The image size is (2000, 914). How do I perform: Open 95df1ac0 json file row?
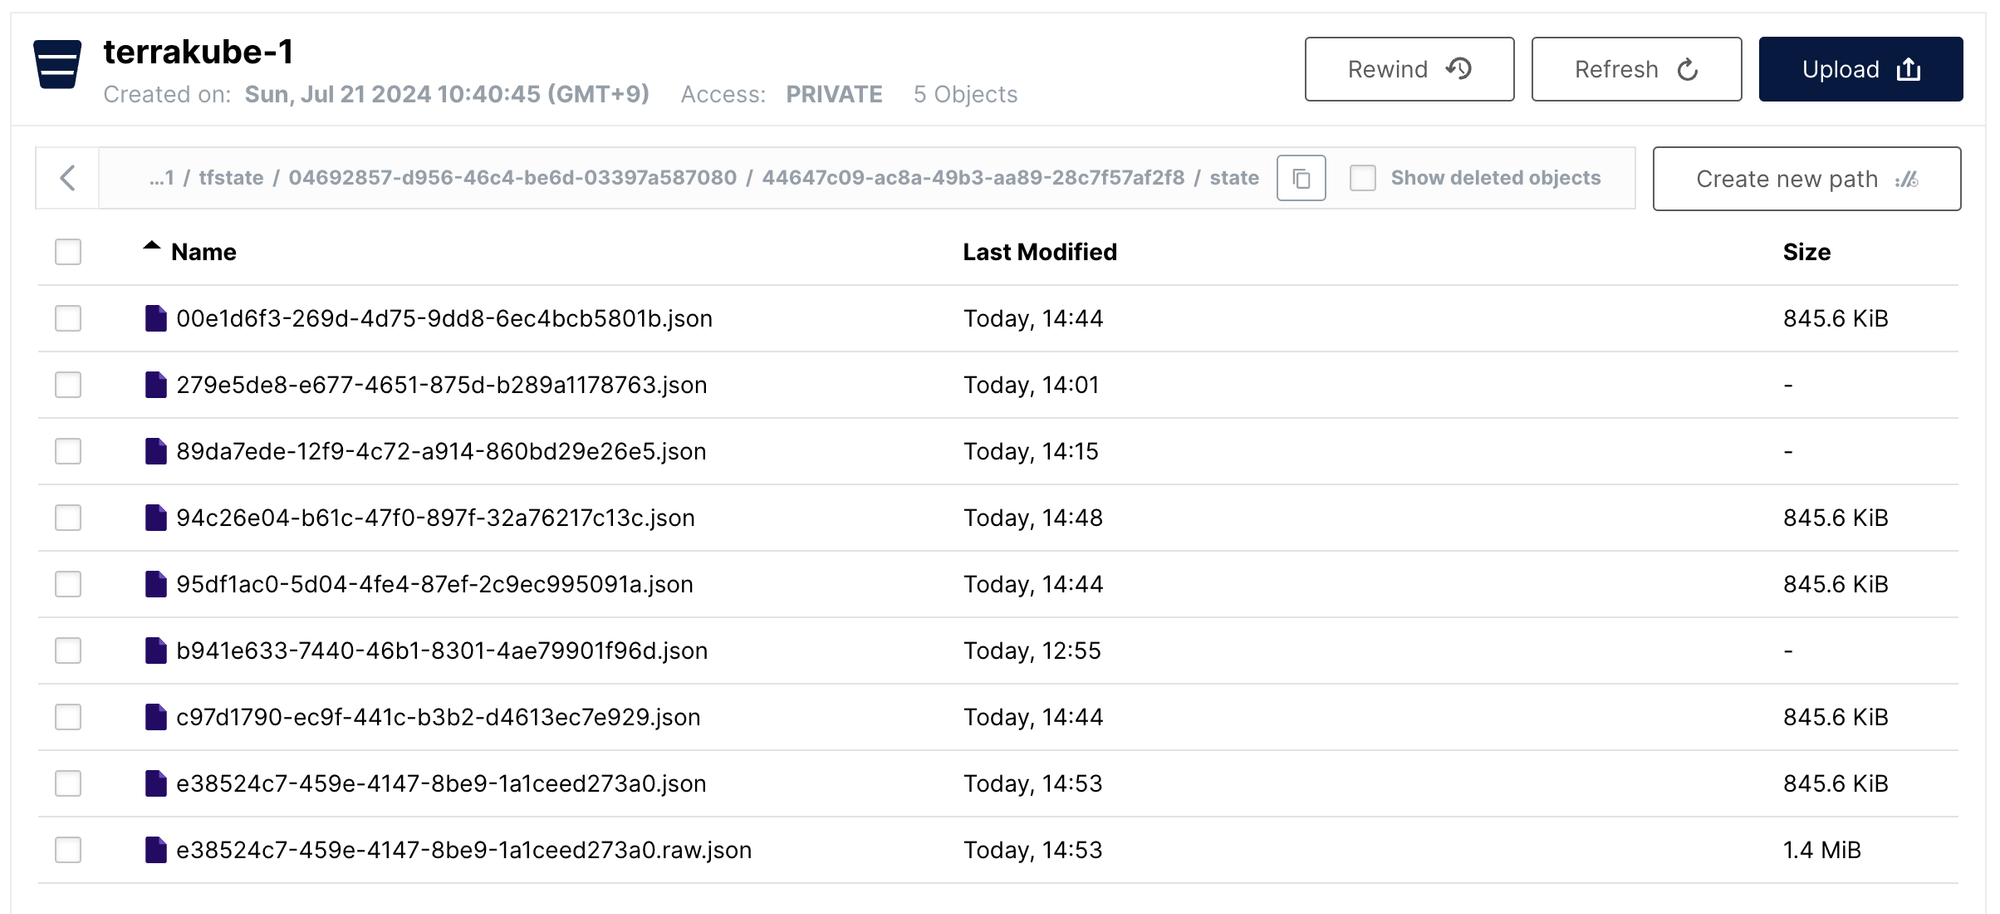[434, 584]
